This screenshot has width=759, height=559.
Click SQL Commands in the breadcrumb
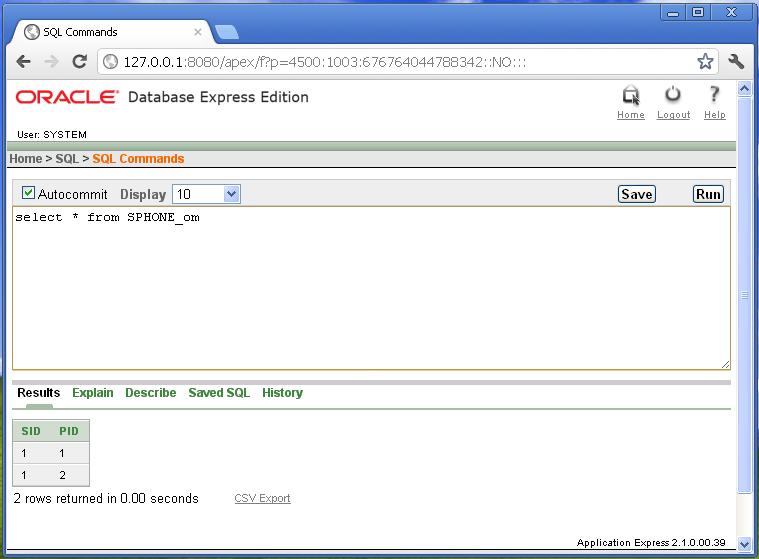coord(138,159)
